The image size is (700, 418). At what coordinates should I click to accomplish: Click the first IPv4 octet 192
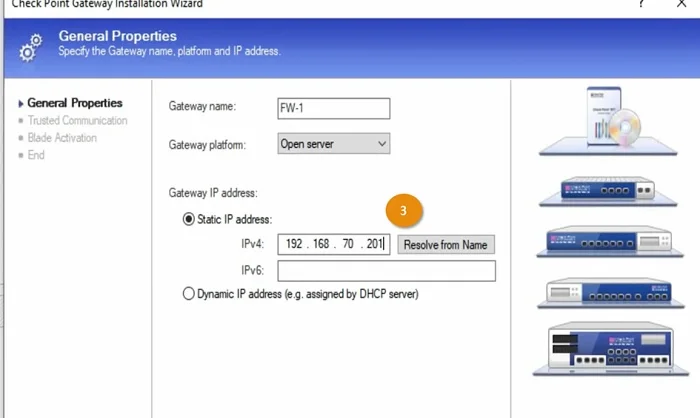(294, 244)
